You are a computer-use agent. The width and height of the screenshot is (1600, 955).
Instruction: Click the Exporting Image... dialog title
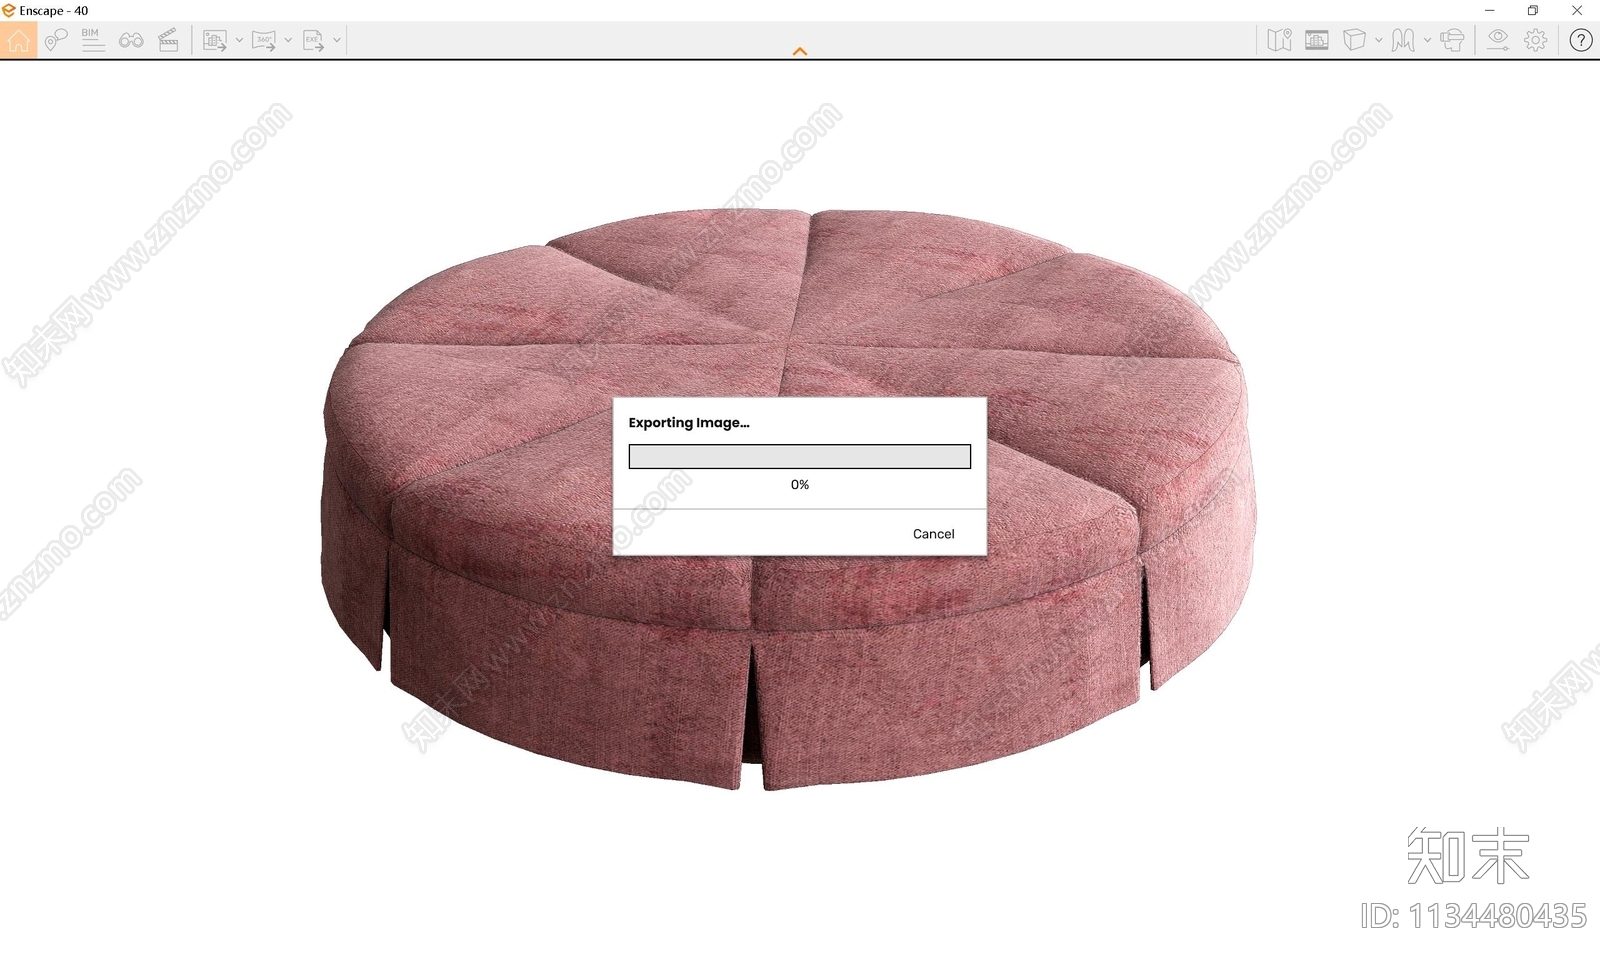689,423
